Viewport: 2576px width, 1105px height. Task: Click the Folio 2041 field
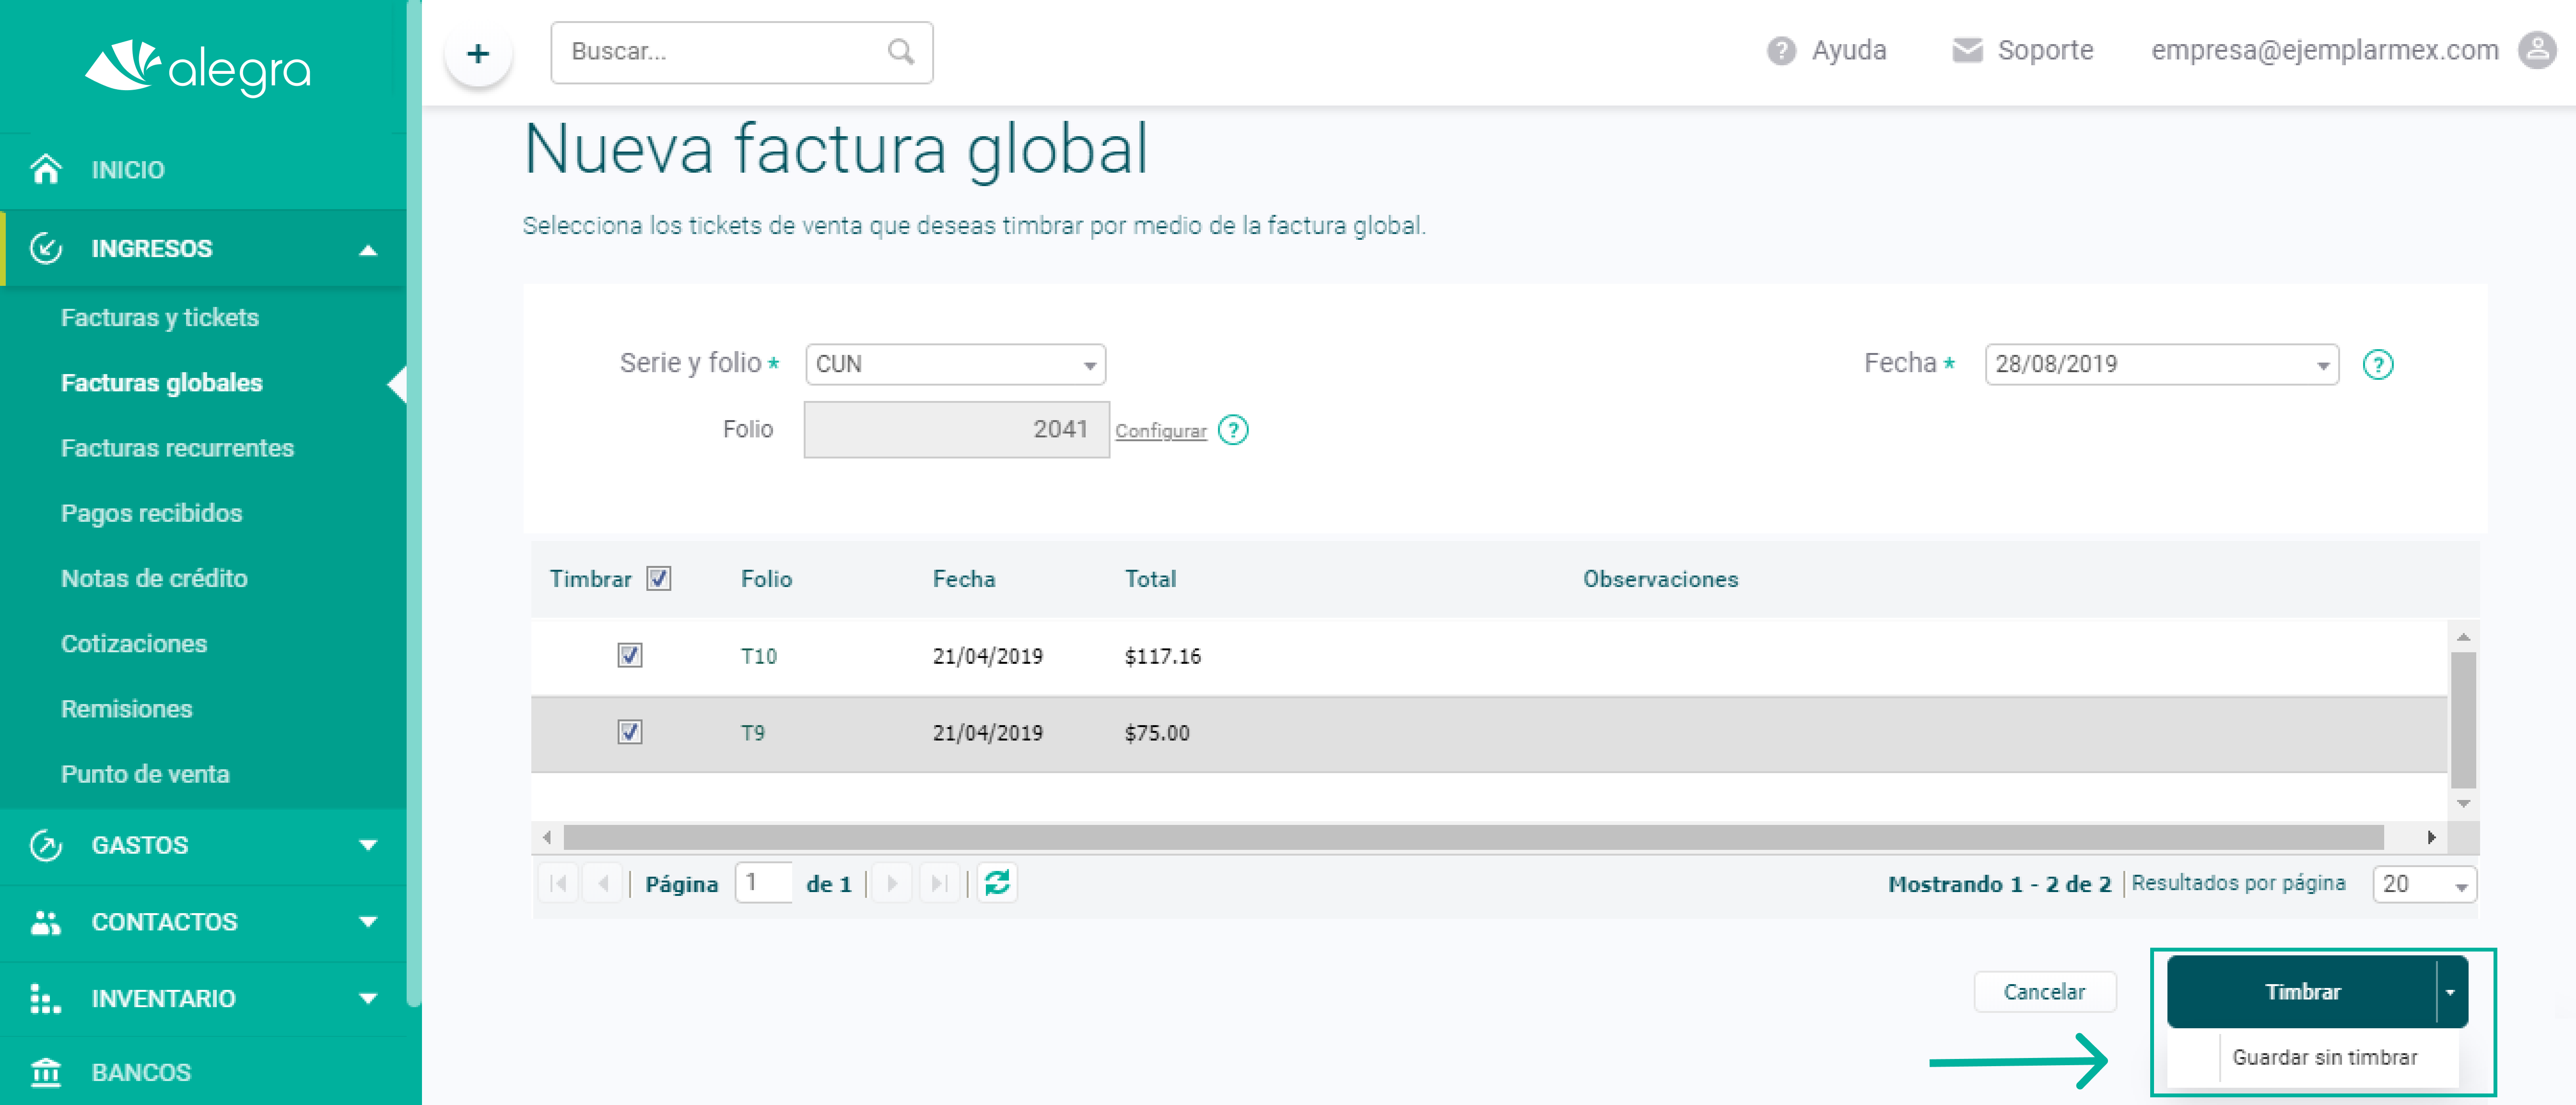pos(956,430)
